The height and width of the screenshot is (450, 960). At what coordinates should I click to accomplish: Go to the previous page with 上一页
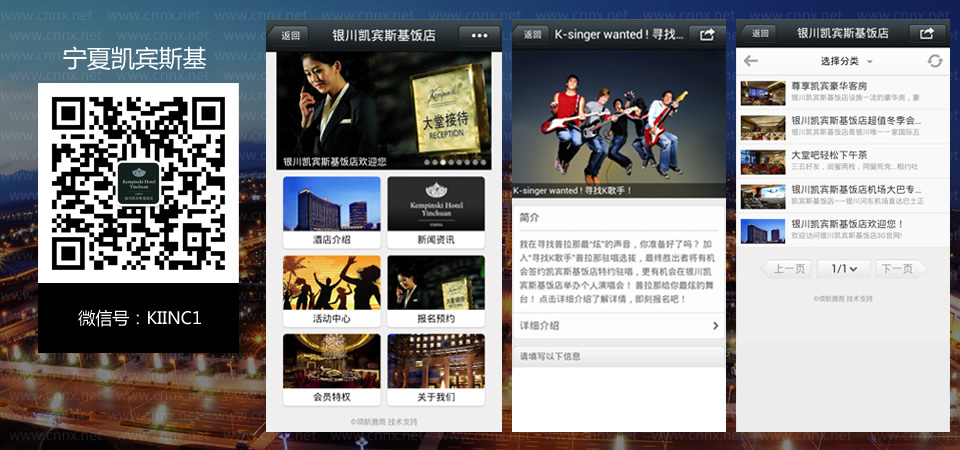coord(786,269)
